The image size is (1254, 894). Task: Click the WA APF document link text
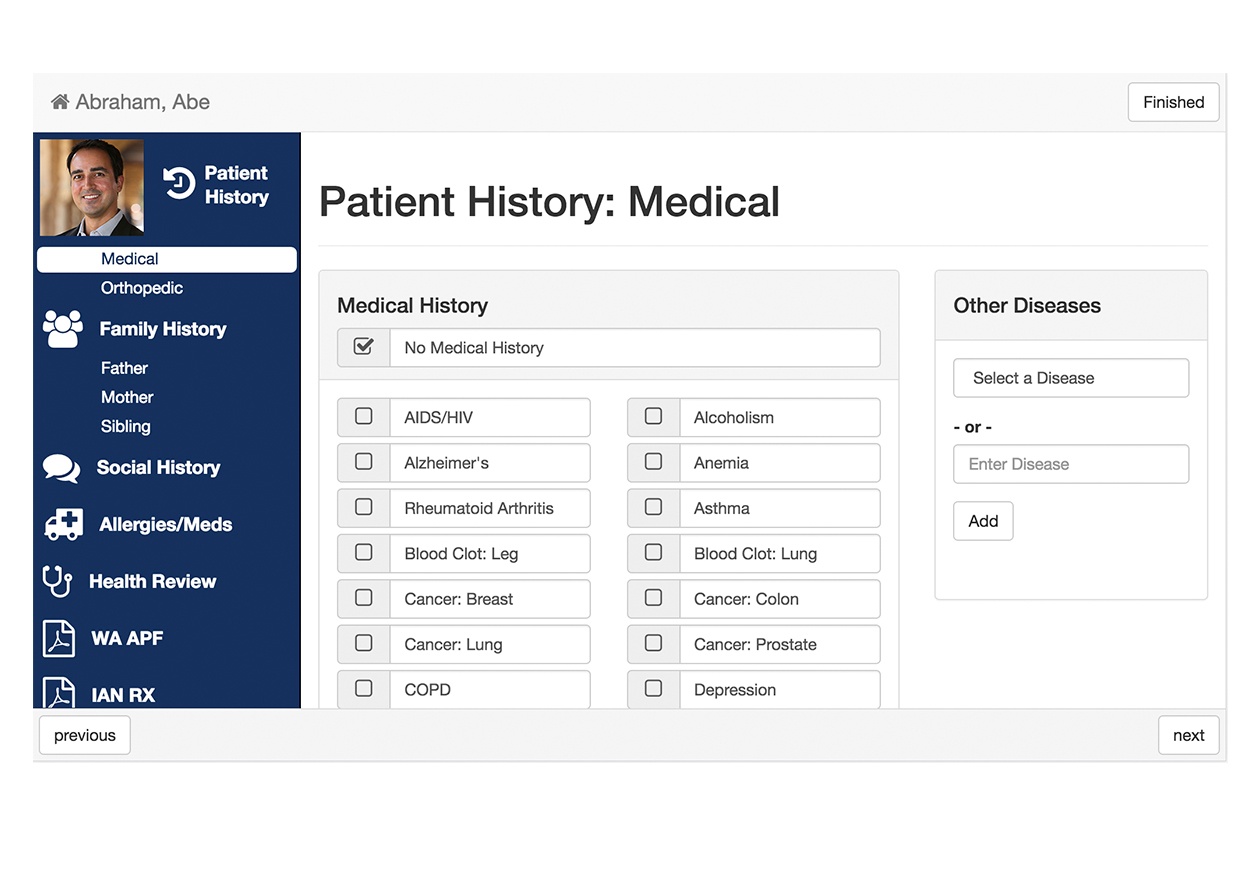pos(127,638)
